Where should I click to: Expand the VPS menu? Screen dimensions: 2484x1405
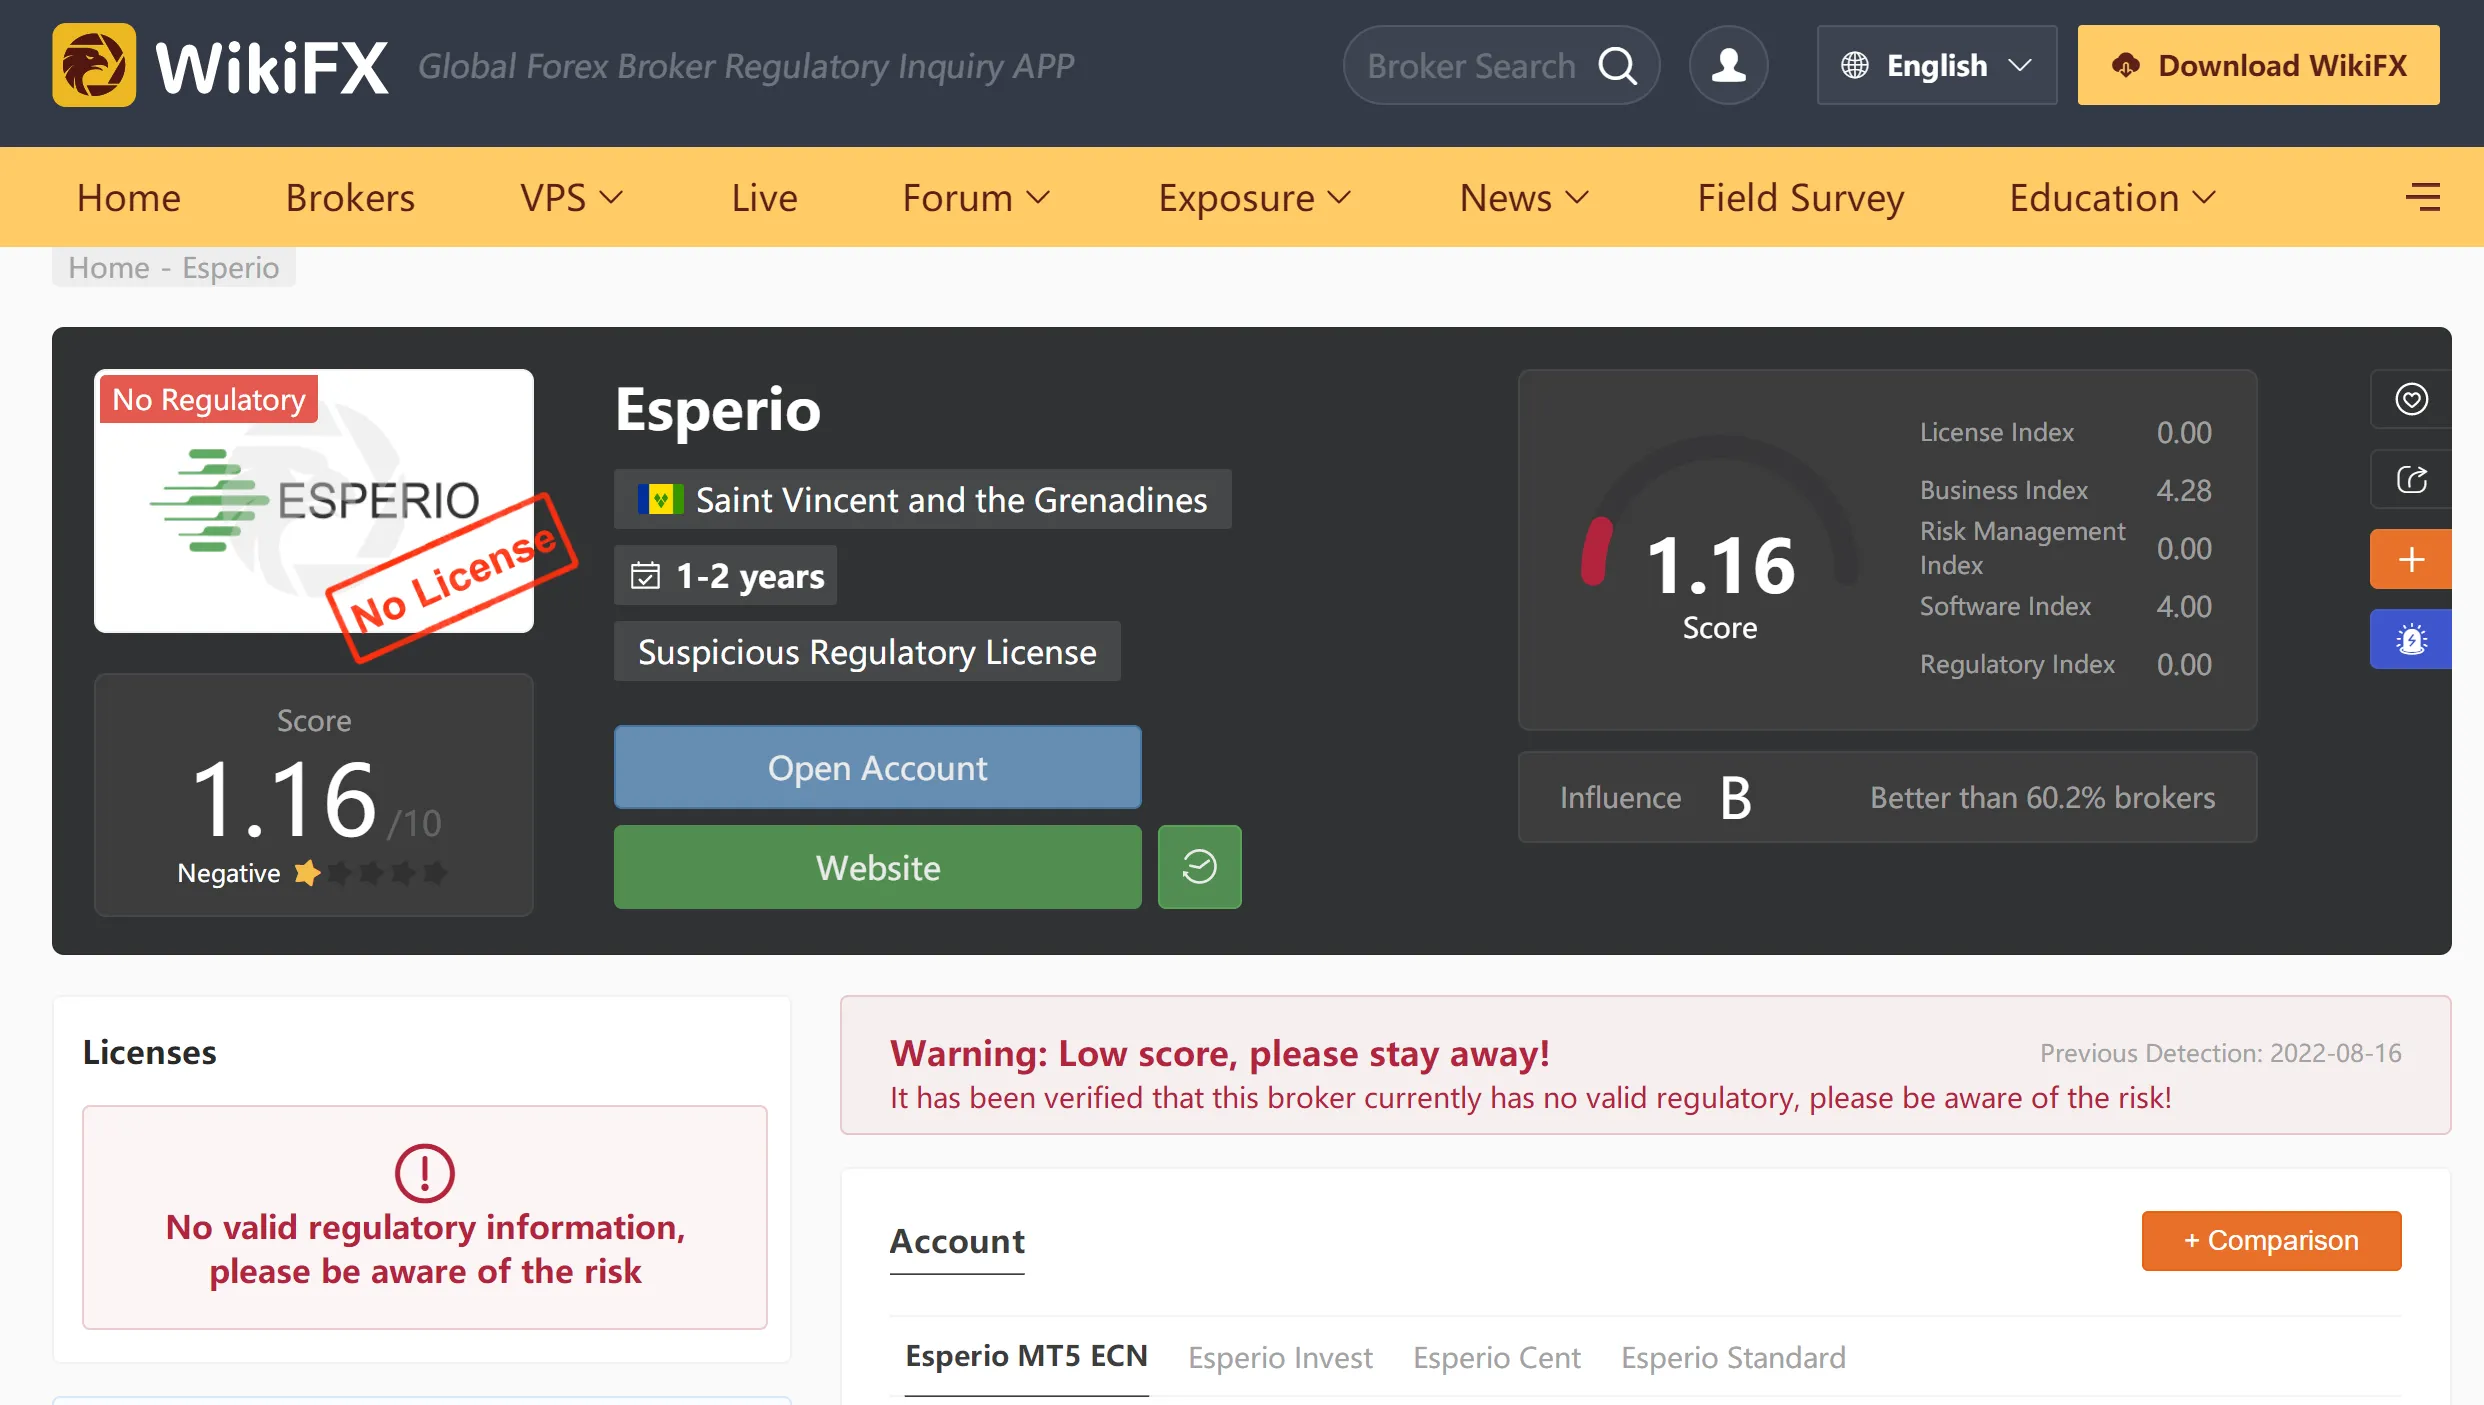click(x=572, y=197)
